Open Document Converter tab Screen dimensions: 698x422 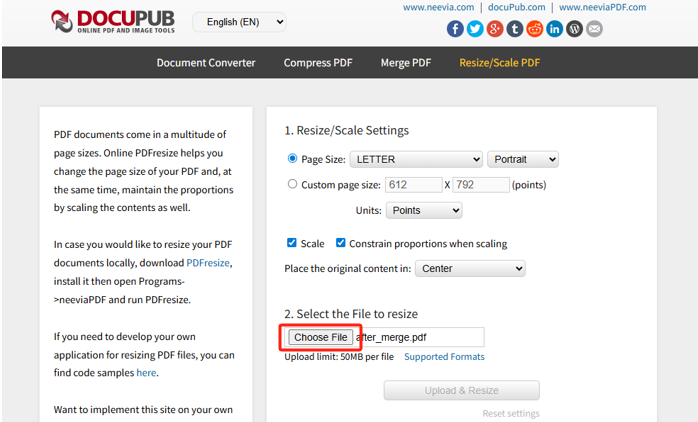coord(206,63)
